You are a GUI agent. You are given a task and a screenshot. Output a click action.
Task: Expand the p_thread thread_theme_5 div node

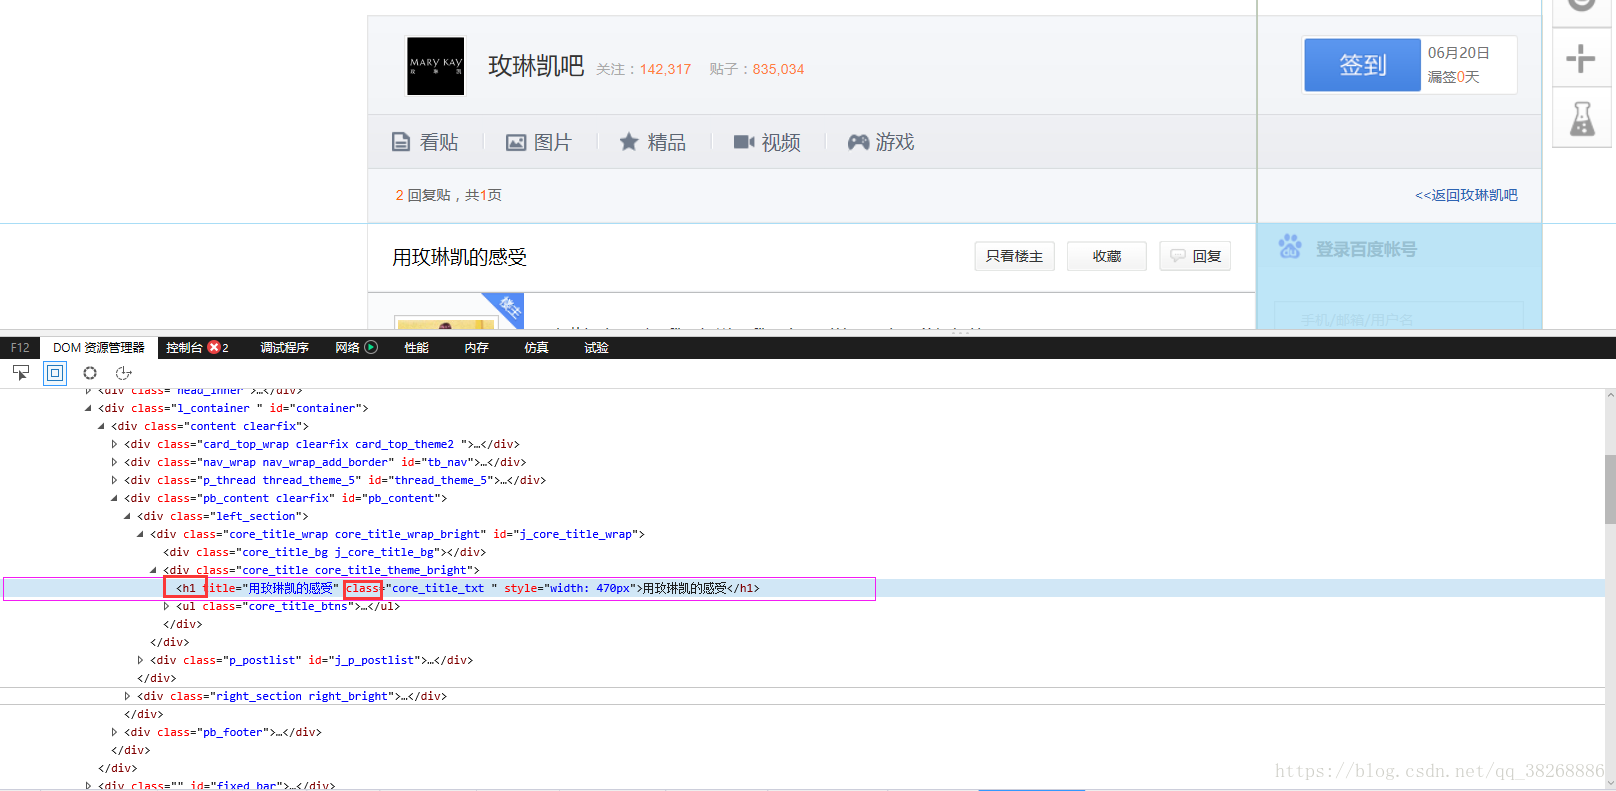click(114, 480)
